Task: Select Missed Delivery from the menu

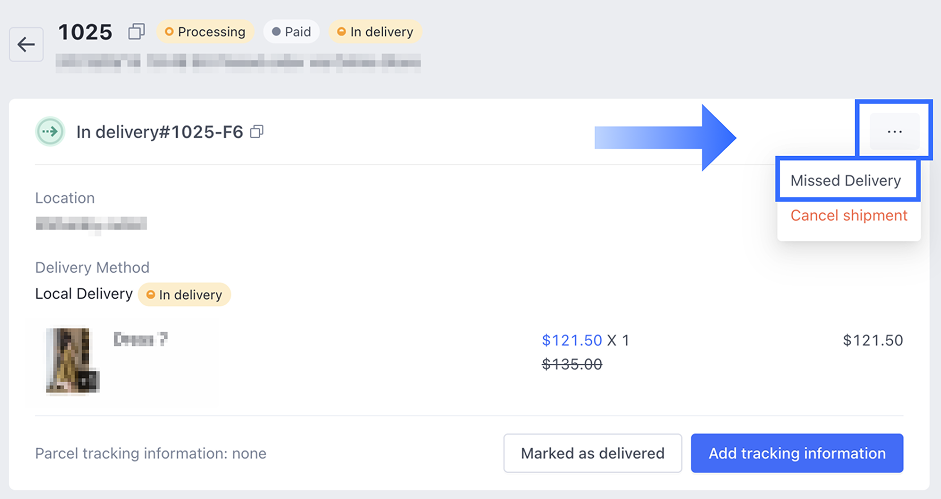Action: [x=846, y=181]
